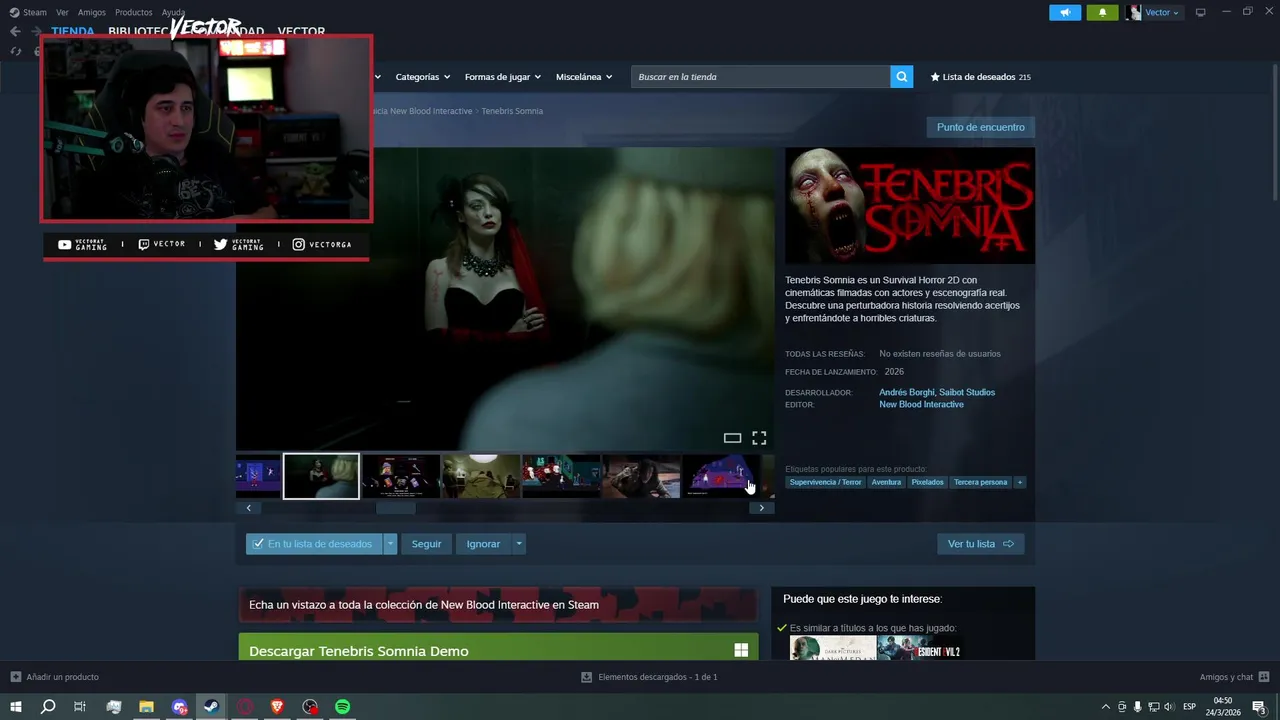The image size is (1280, 720).
Task: Open the Ver menu
Action: click(62, 12)
